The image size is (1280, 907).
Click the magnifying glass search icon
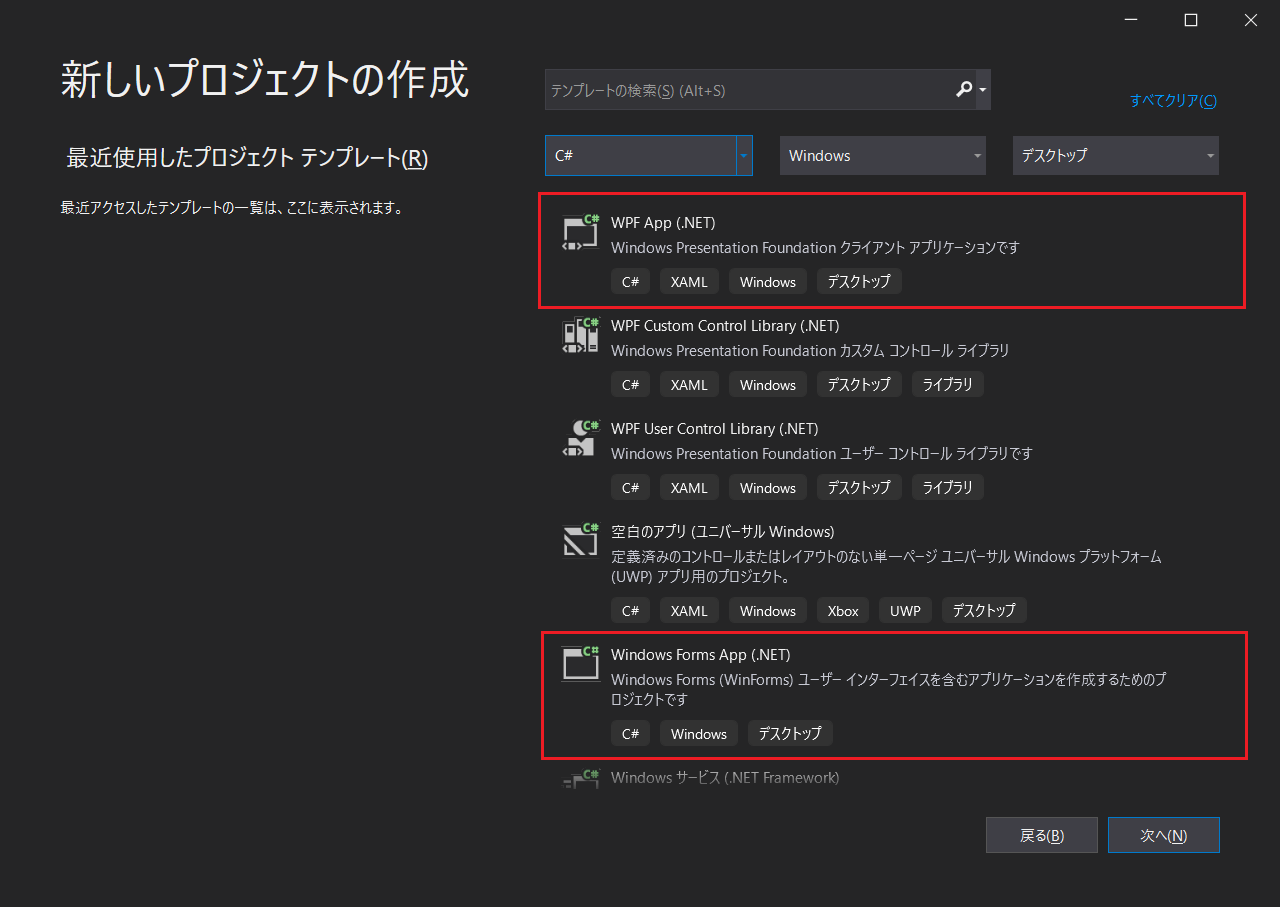(x=964, y=90)
